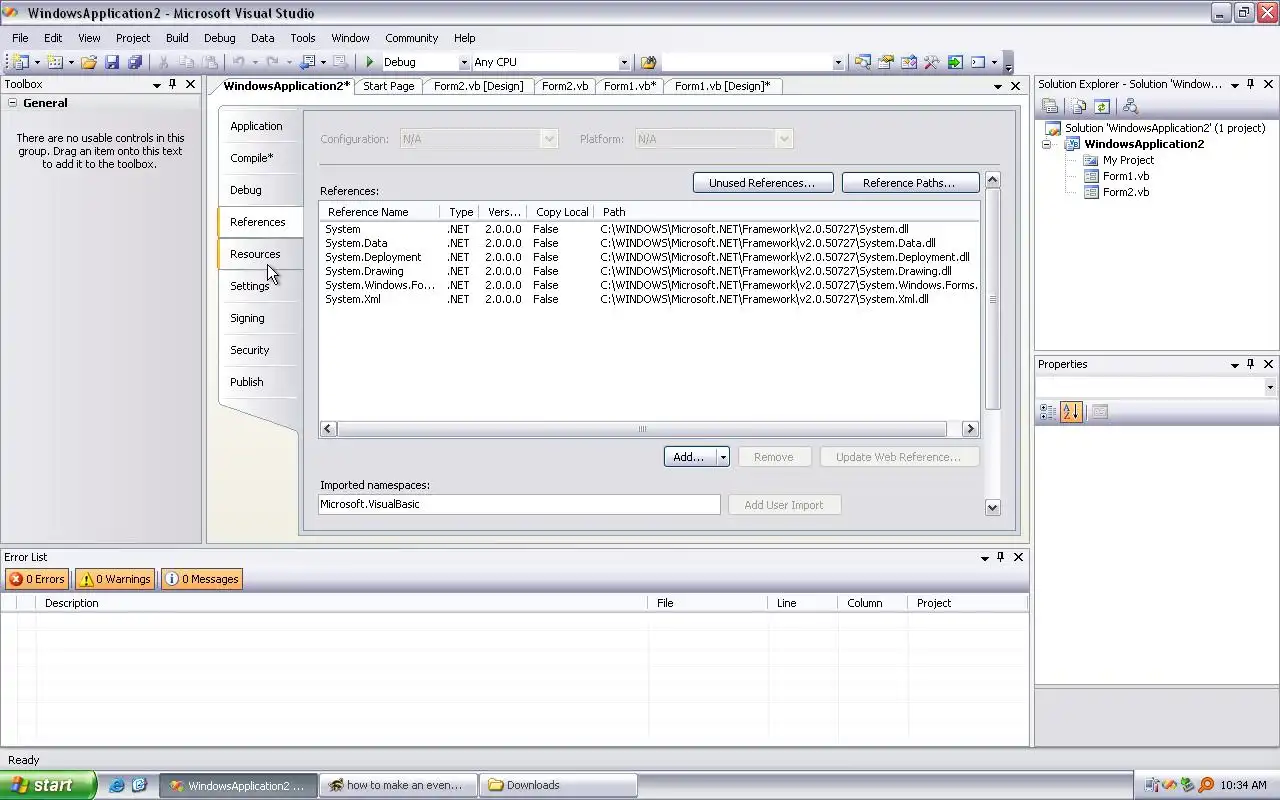Screen dimensions: 1280x800
Task: Click the Add reference button
Action: (688, 457)
